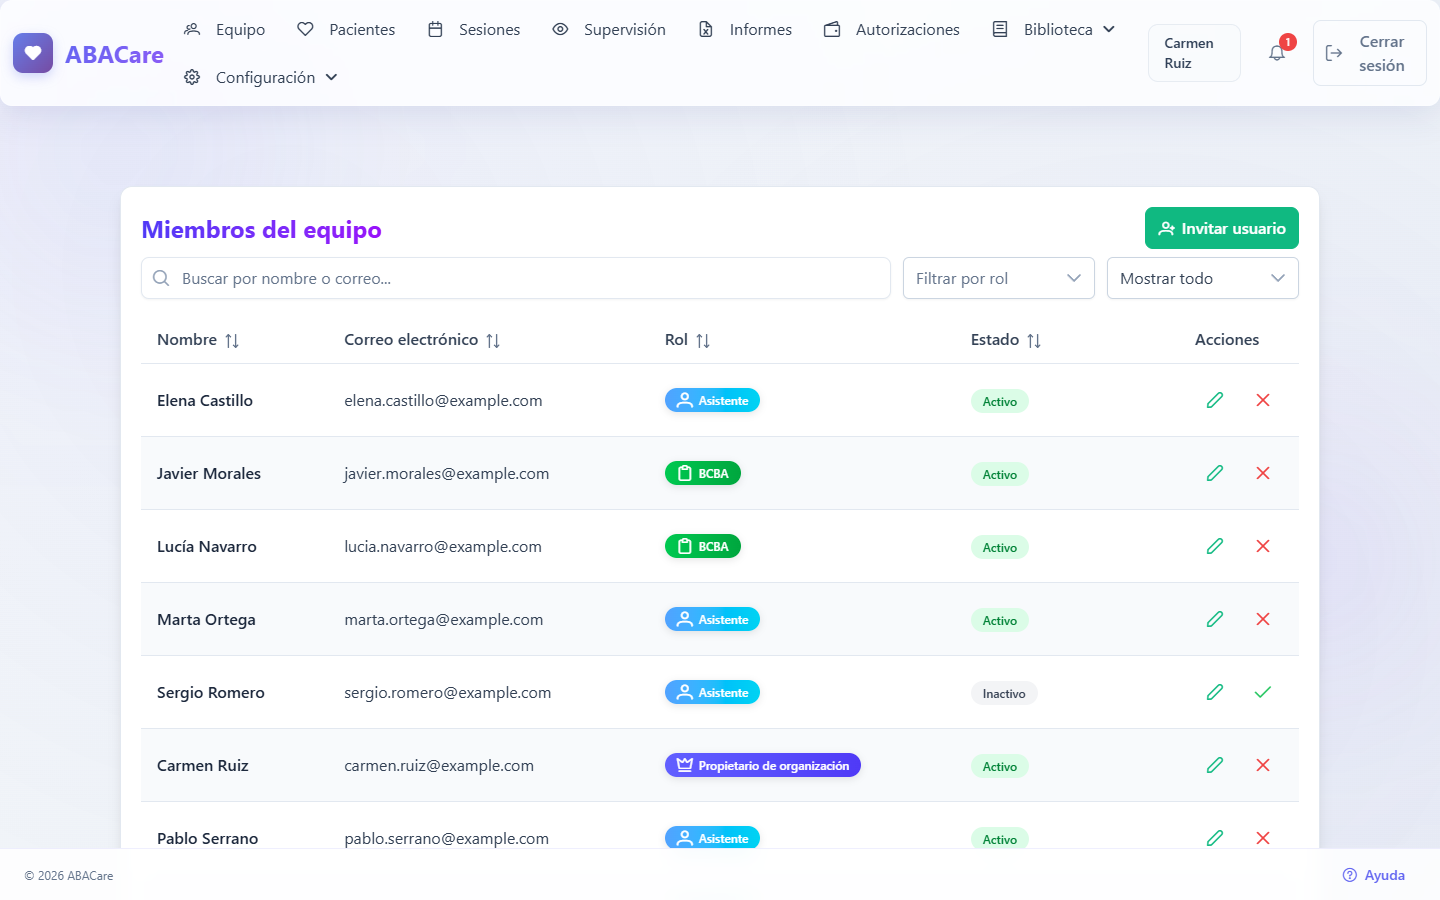Click Propietario de organización role badge
The width and height of the screenshot is (1440, 900).
click(763, 765)
